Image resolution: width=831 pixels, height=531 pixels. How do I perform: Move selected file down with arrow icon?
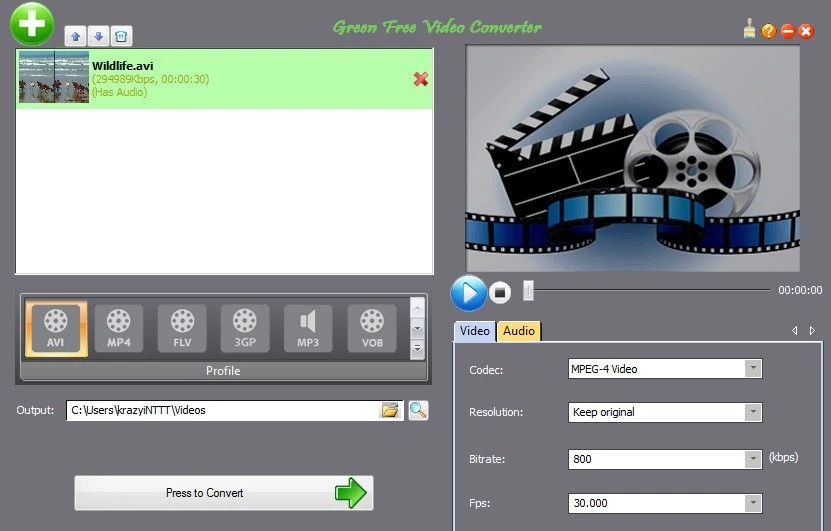point(98,36)
